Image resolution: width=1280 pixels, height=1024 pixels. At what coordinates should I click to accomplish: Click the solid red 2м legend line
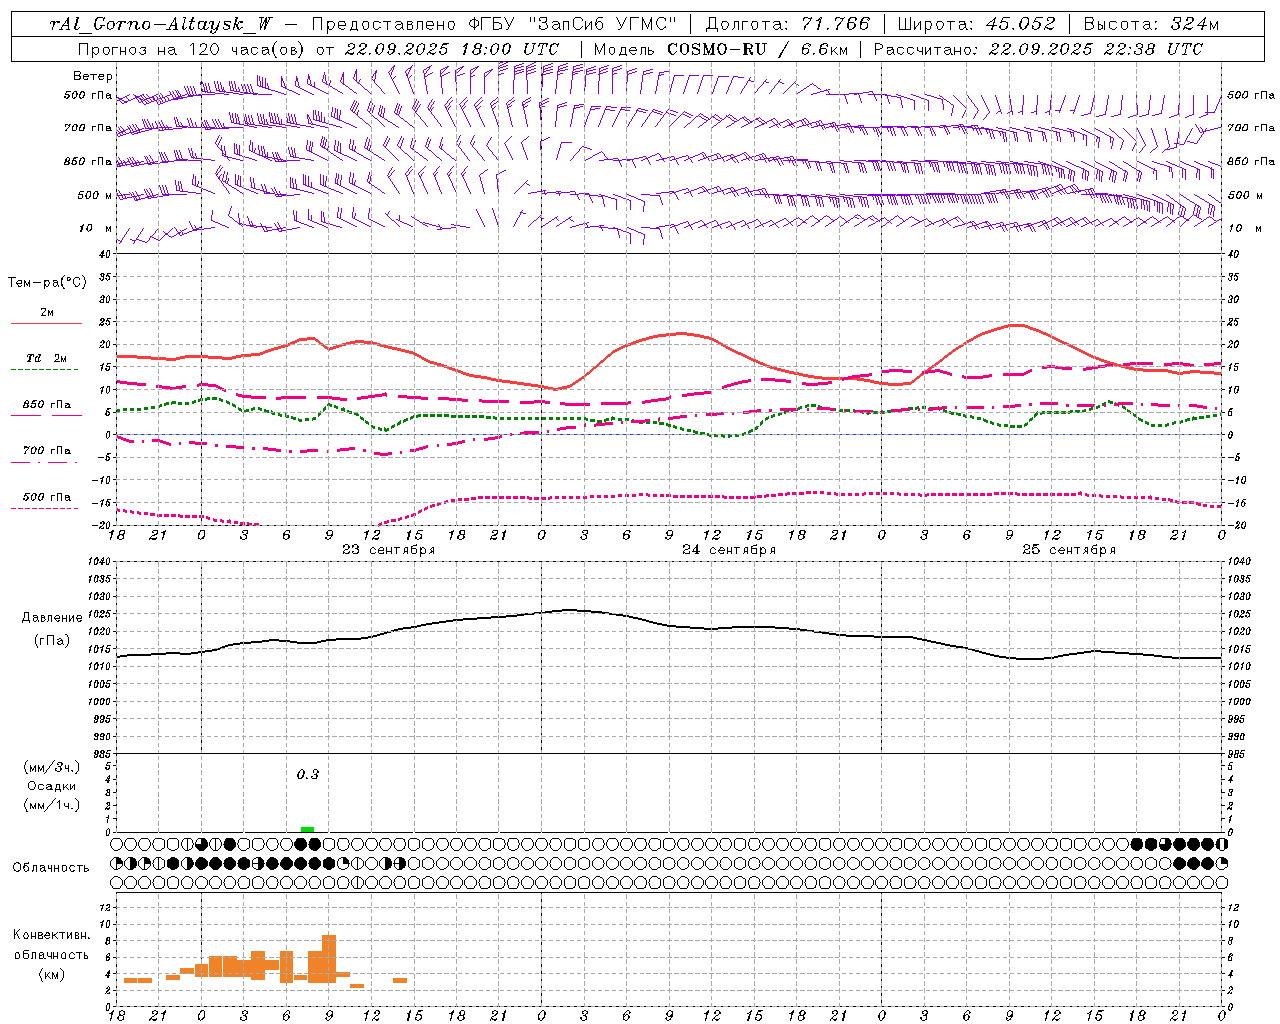[x=46, y=323]
